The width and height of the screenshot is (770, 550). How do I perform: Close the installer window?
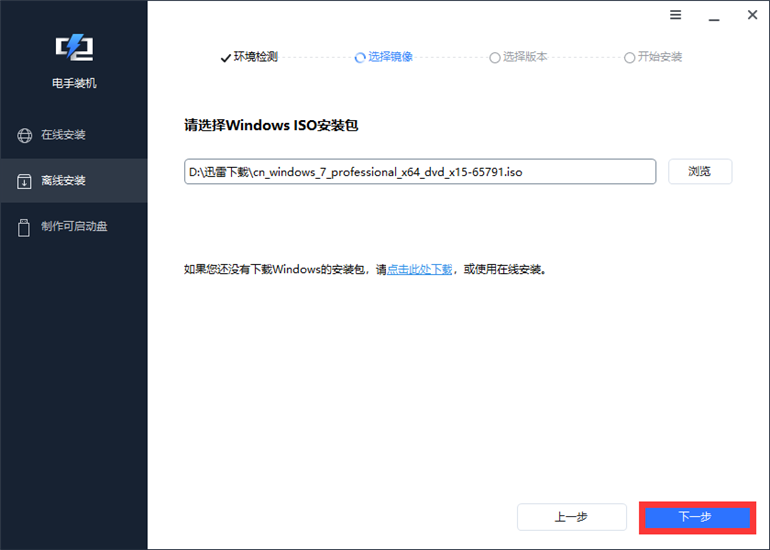pyautogui.click(x=752, y=15)
